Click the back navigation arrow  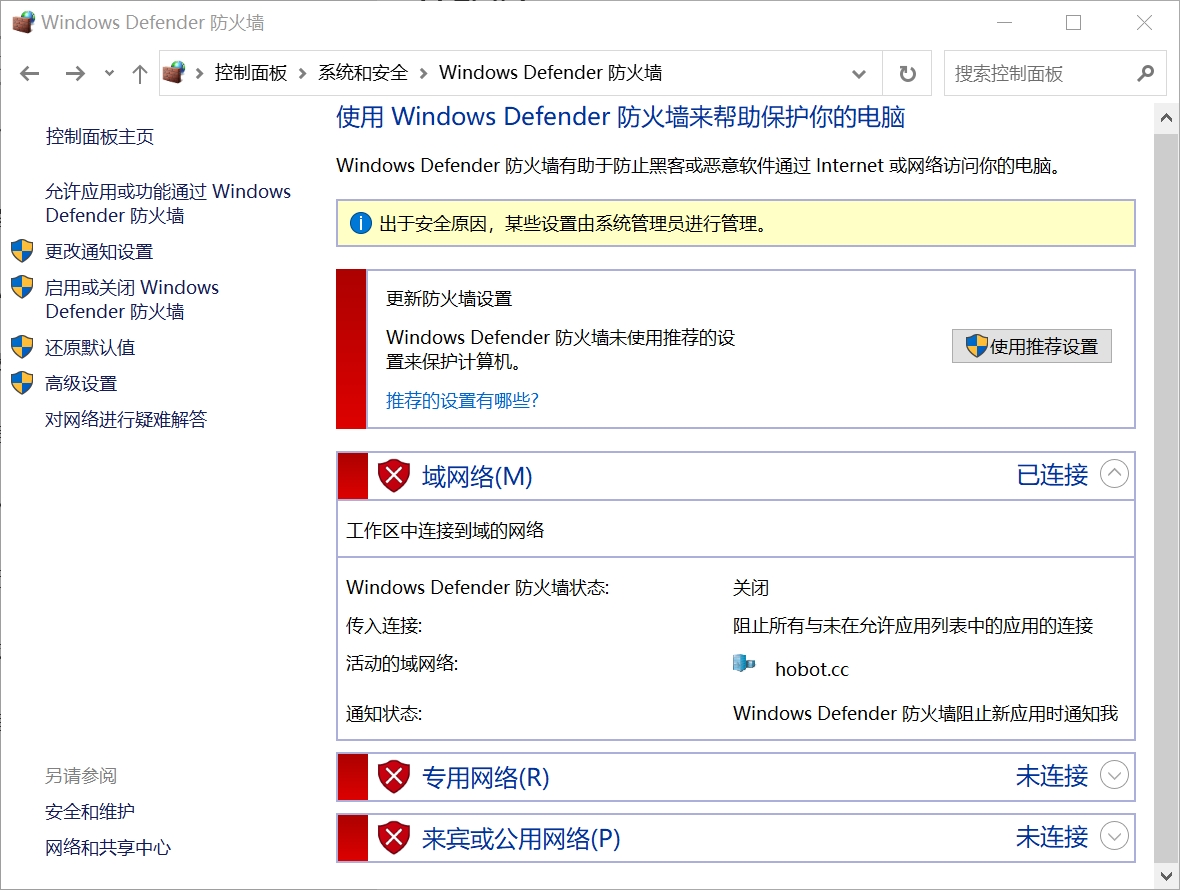pyautogui.click(x=30, y=73)
